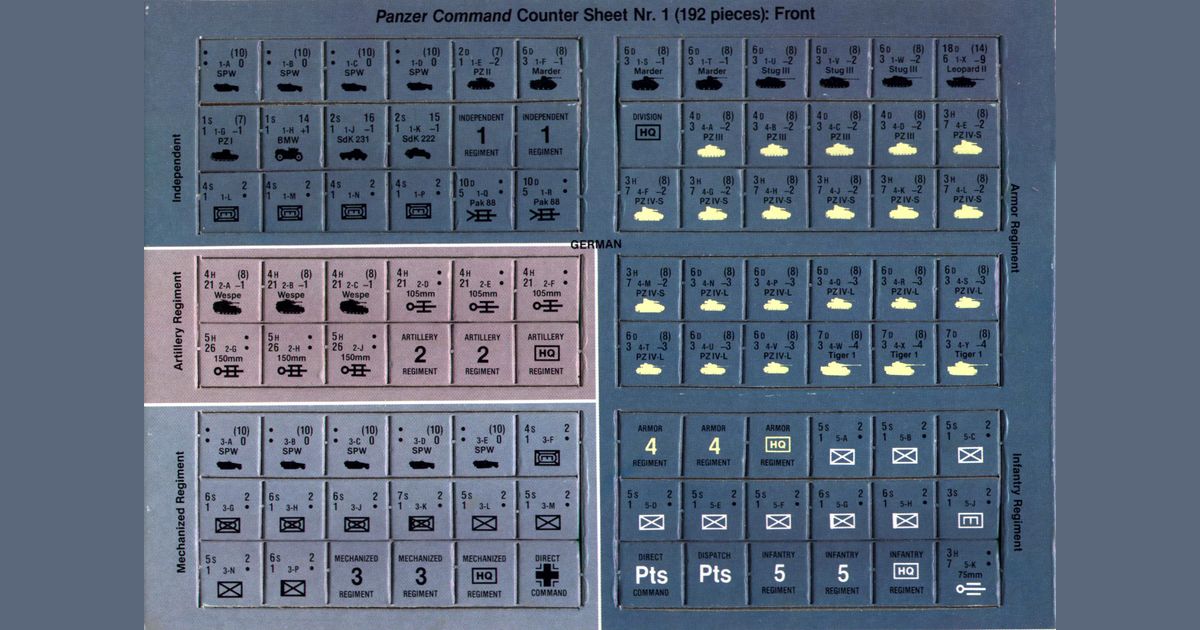Select the PZ II tank counter
The width and height of the screenshot is (1200, 630).
pos(484,68)
